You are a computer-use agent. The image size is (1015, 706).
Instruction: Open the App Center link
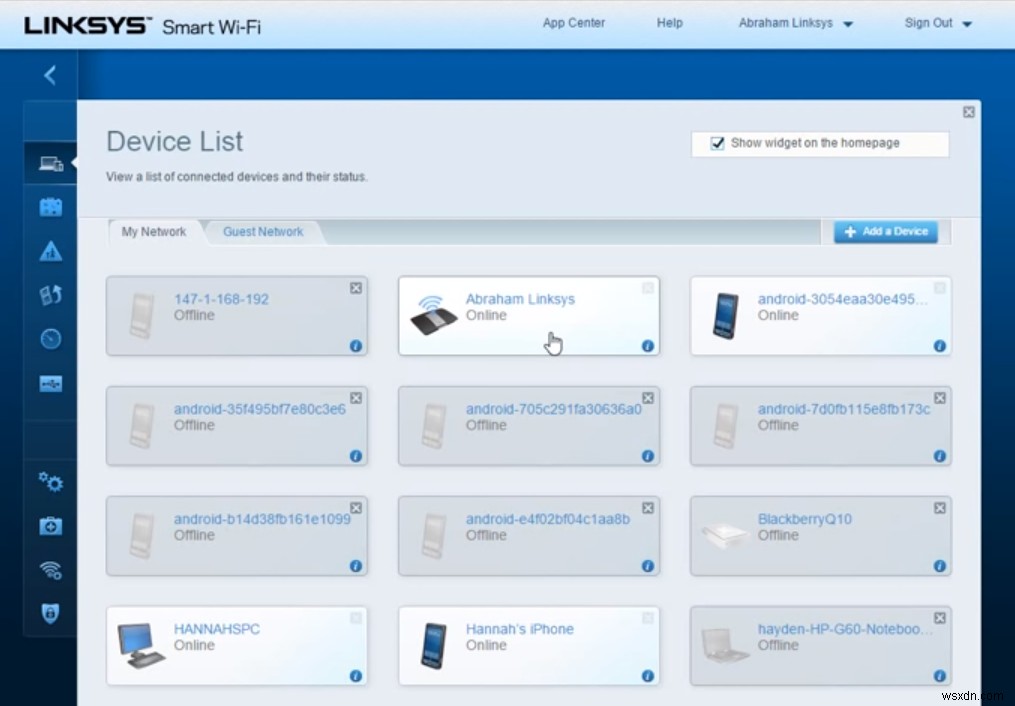(574, 23)
